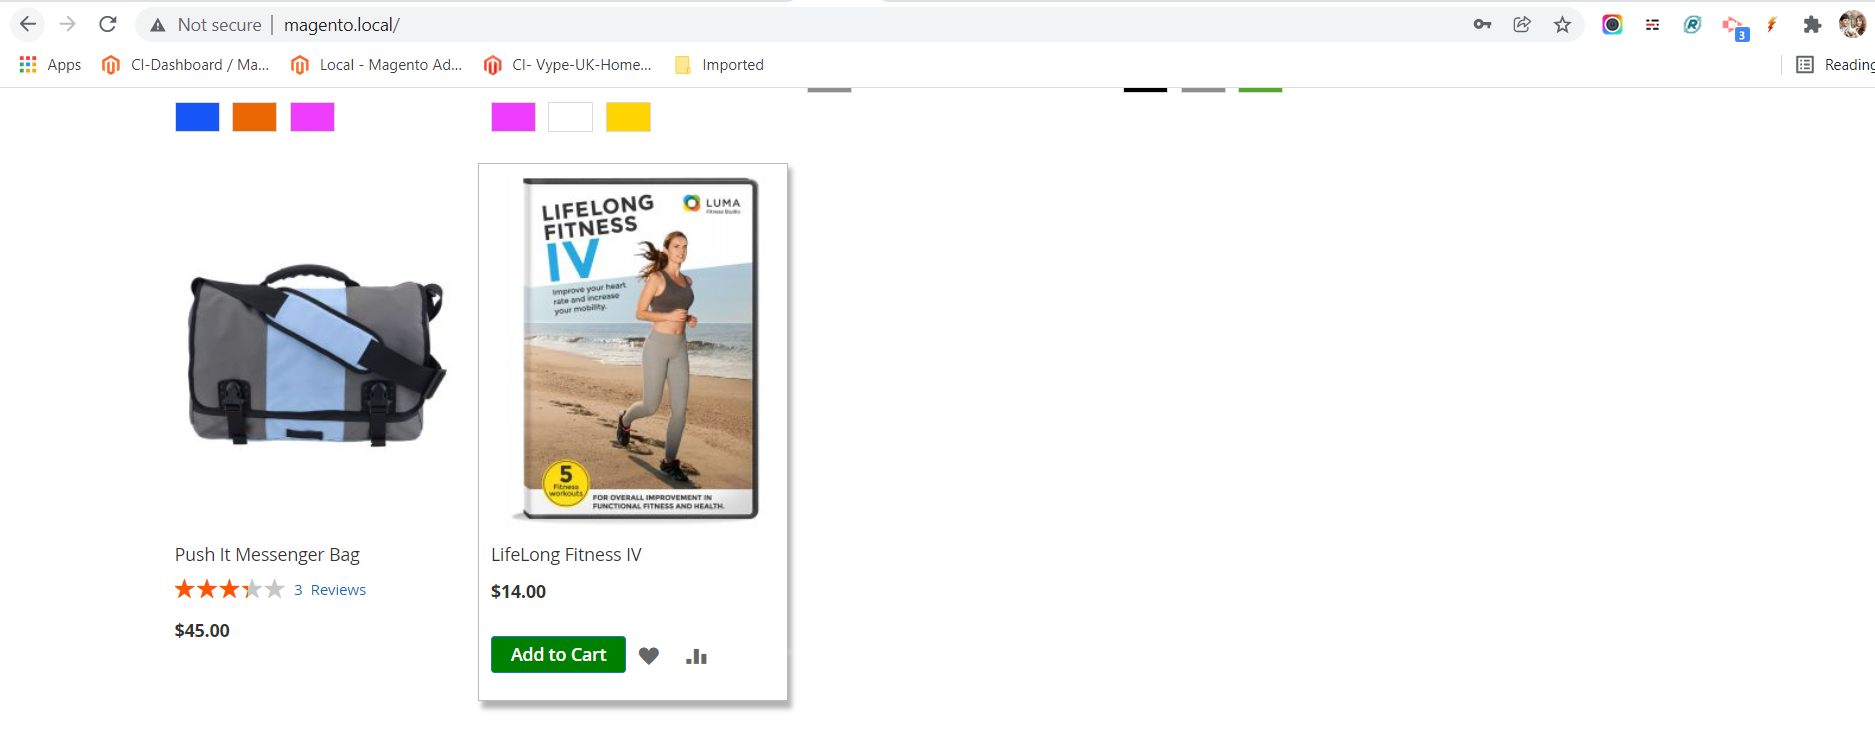Viewport: 1875px width, 734px height.
Task: Pick the magenta swatch beside white
Action: point(513,117)
